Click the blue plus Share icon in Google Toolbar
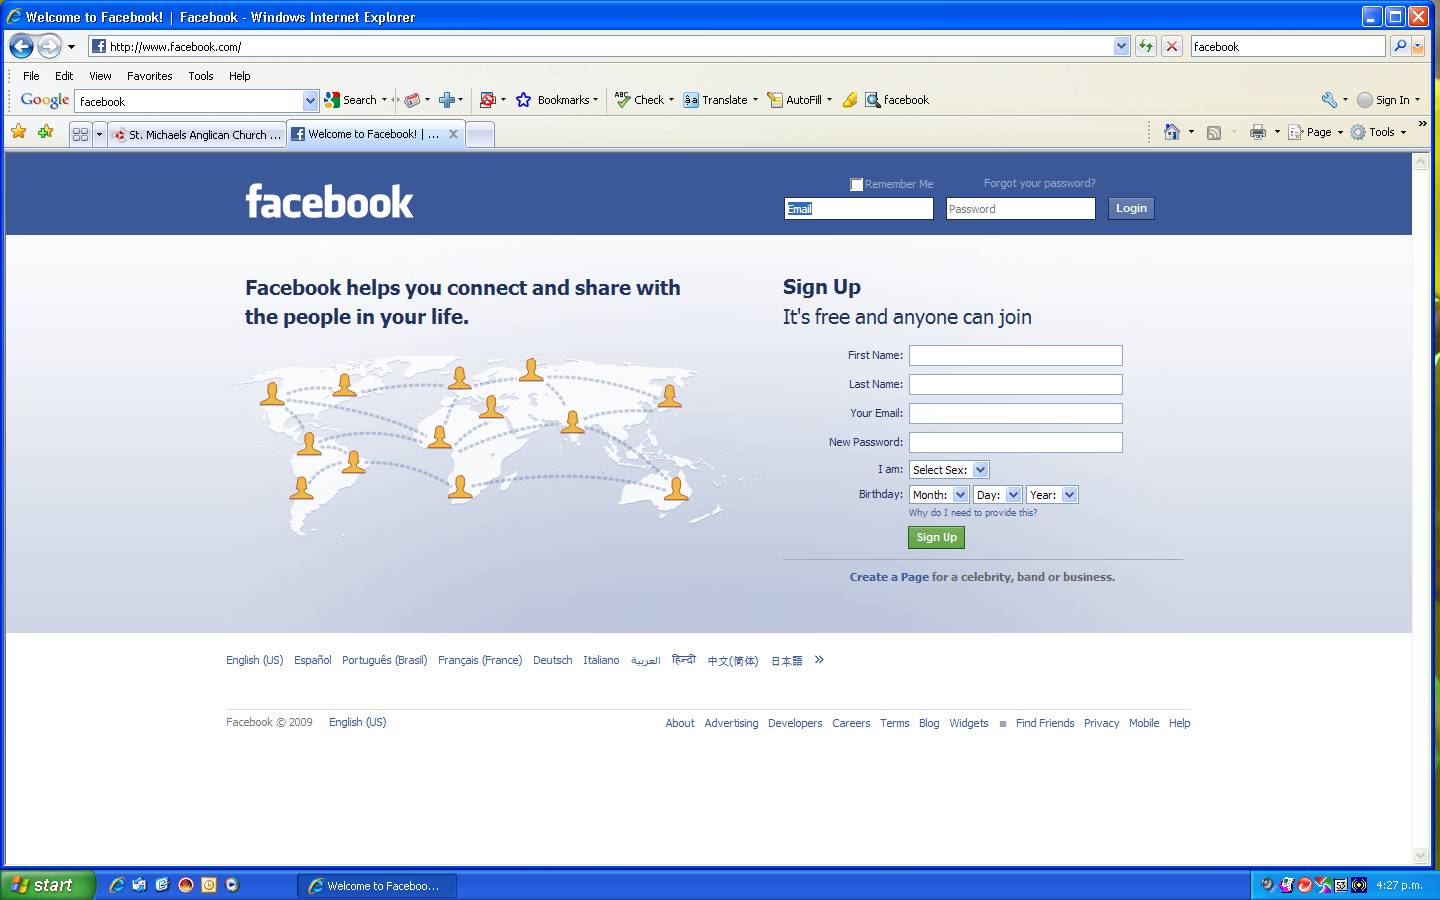The width and height of the screenshot is (1440, 900). [447, 100]
